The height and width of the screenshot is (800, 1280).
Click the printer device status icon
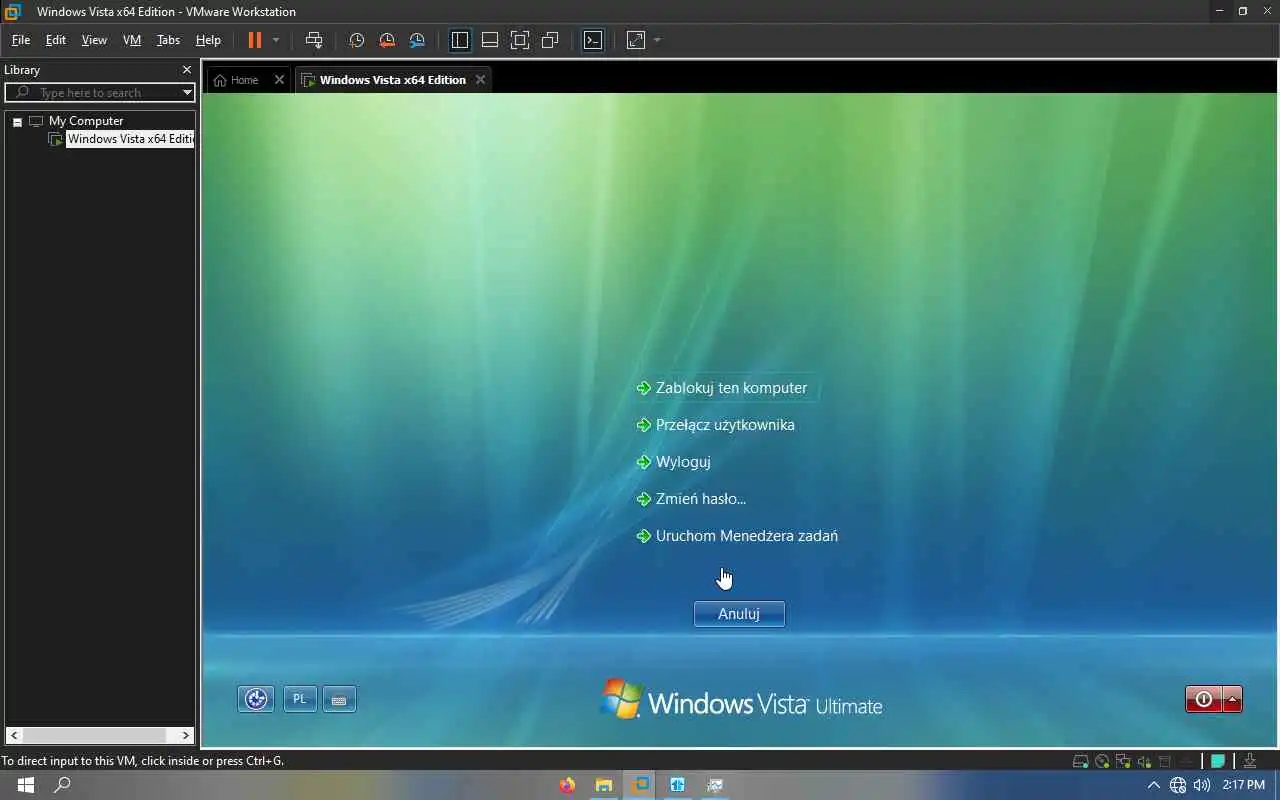click(x=1165, y=761)
